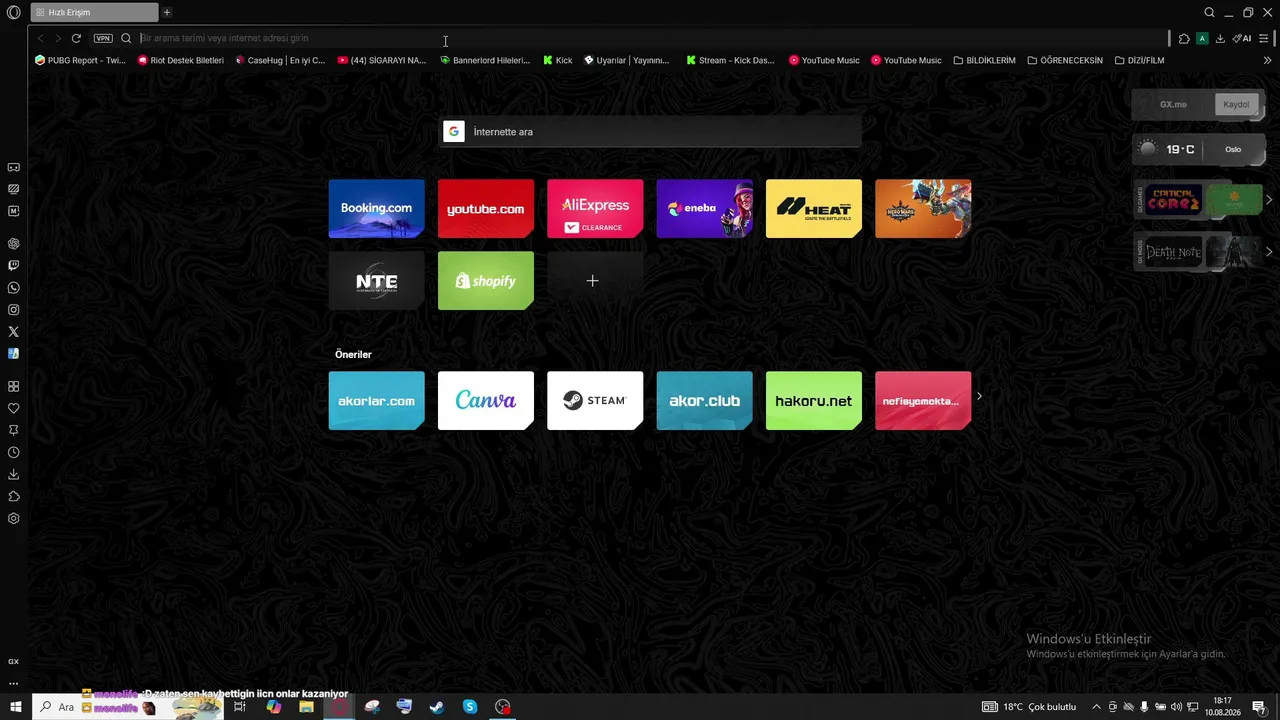Open the eneba speed dial tile

(704, 209)
